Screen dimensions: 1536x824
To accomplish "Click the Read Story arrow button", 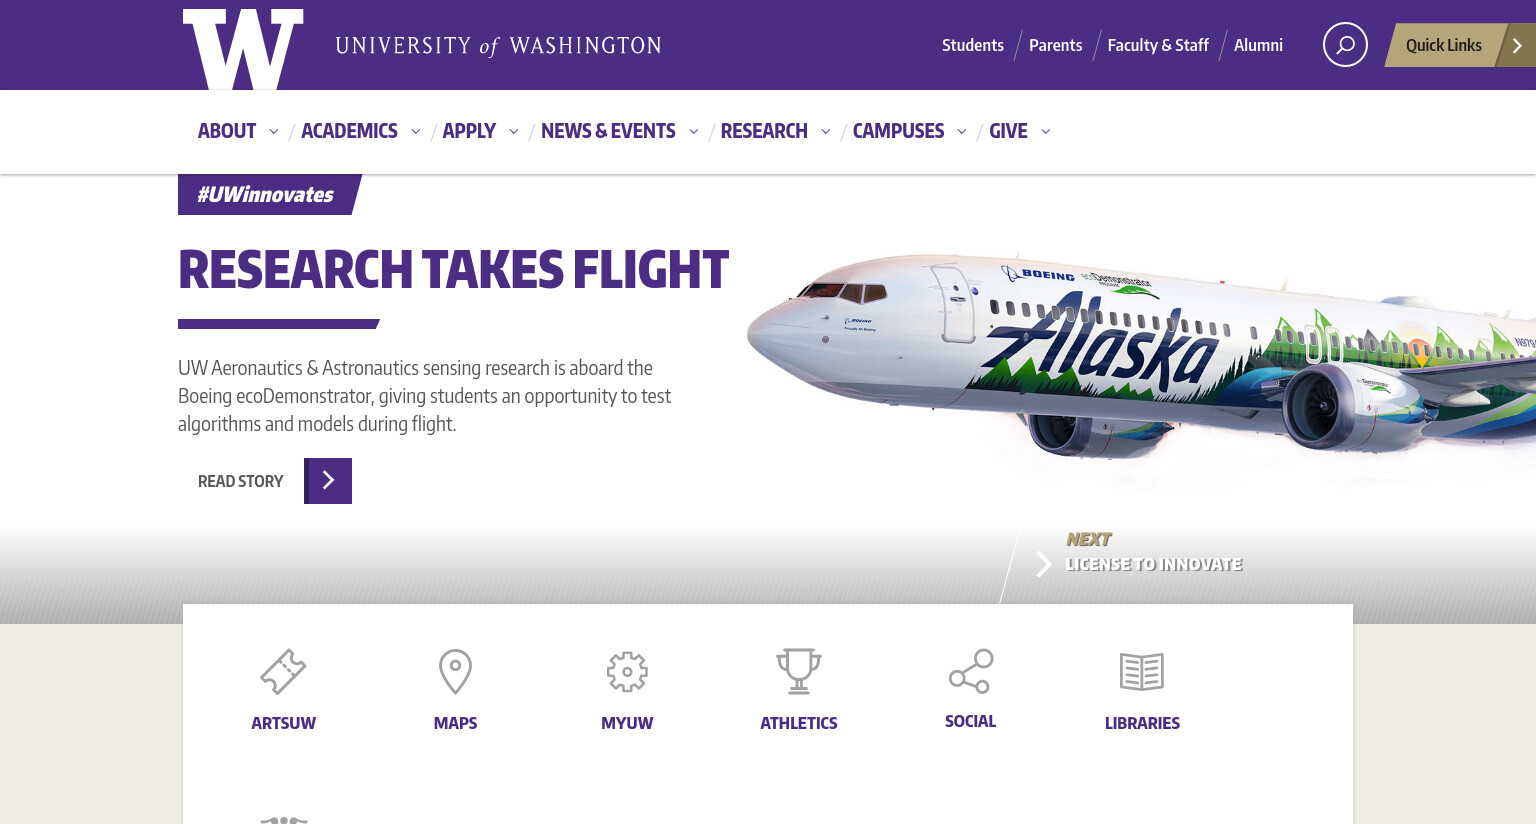I will (328, 481).
